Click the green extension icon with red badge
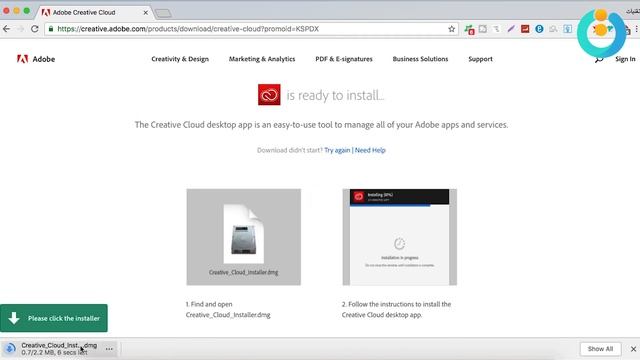Image resolution: width=640 pixels, height=360 pixels. click(x=469, y=29)
